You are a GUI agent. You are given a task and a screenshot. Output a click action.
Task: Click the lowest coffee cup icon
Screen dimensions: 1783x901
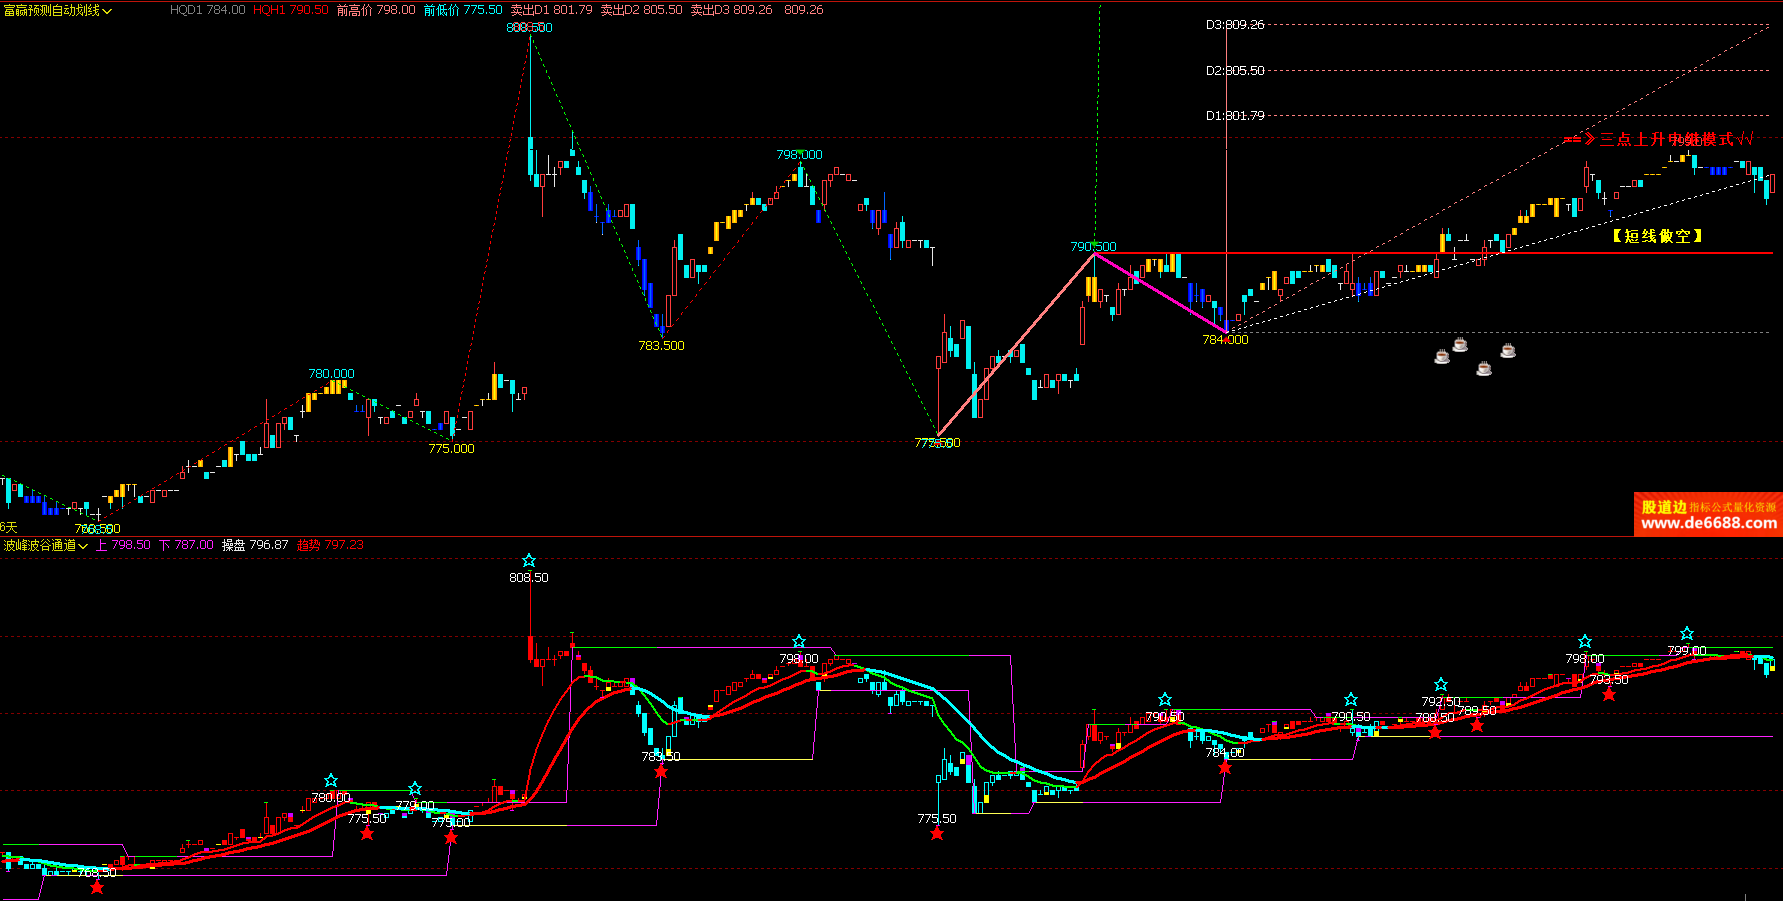tap(1484, 369)
